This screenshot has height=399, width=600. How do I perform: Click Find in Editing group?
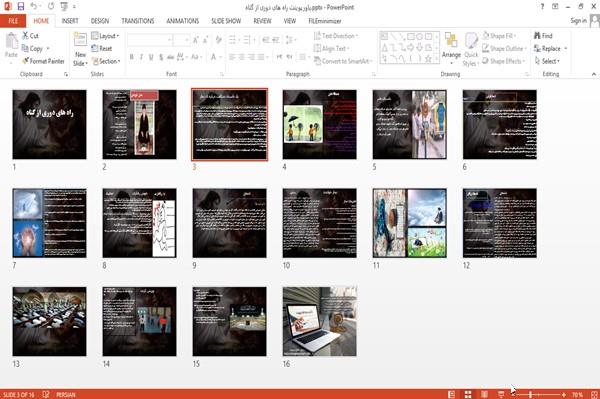click(x=543, y=36)
